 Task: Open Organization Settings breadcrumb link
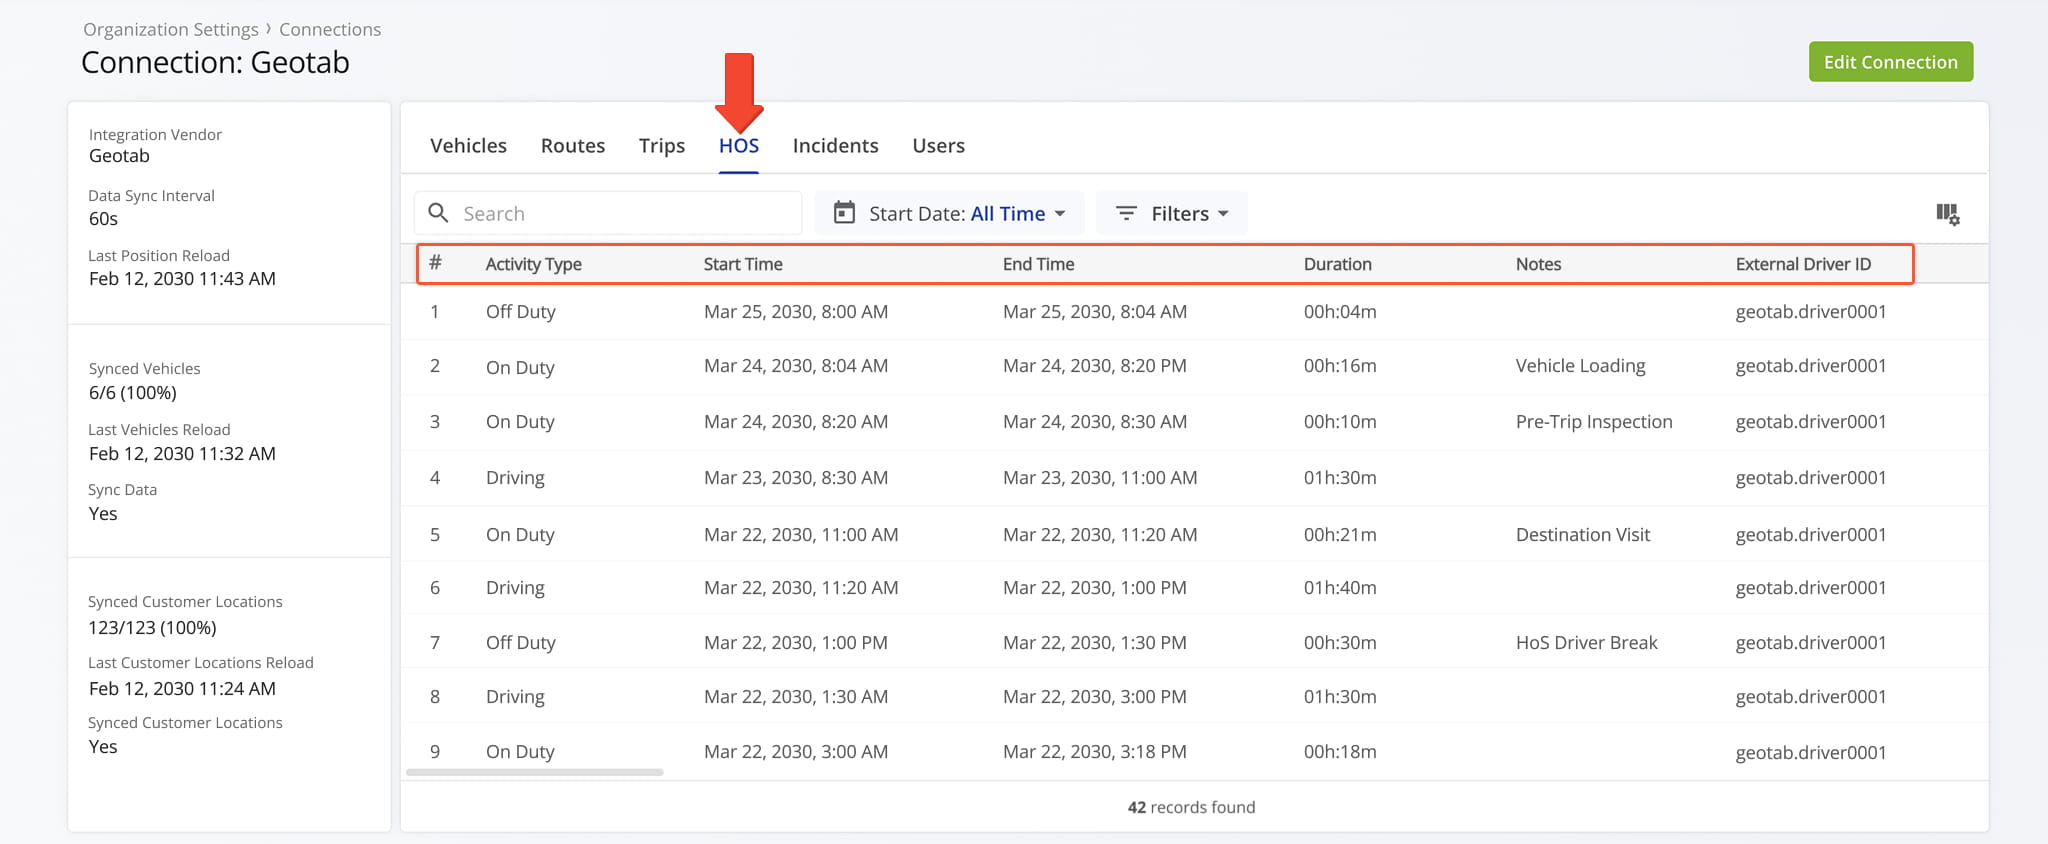(x=171, y=30)
